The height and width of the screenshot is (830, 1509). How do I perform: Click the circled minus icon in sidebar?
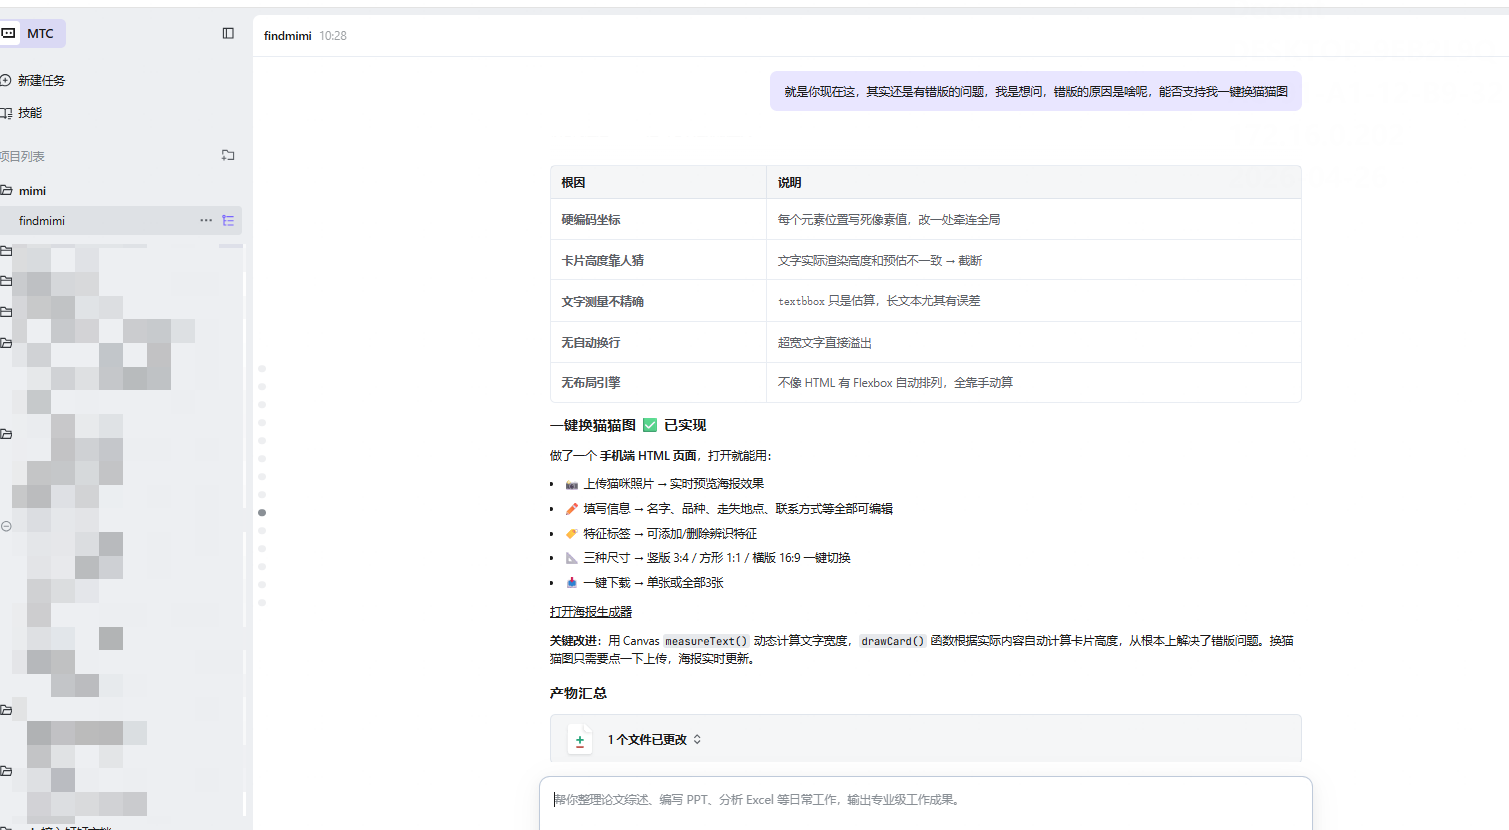[x=6, y=526]
